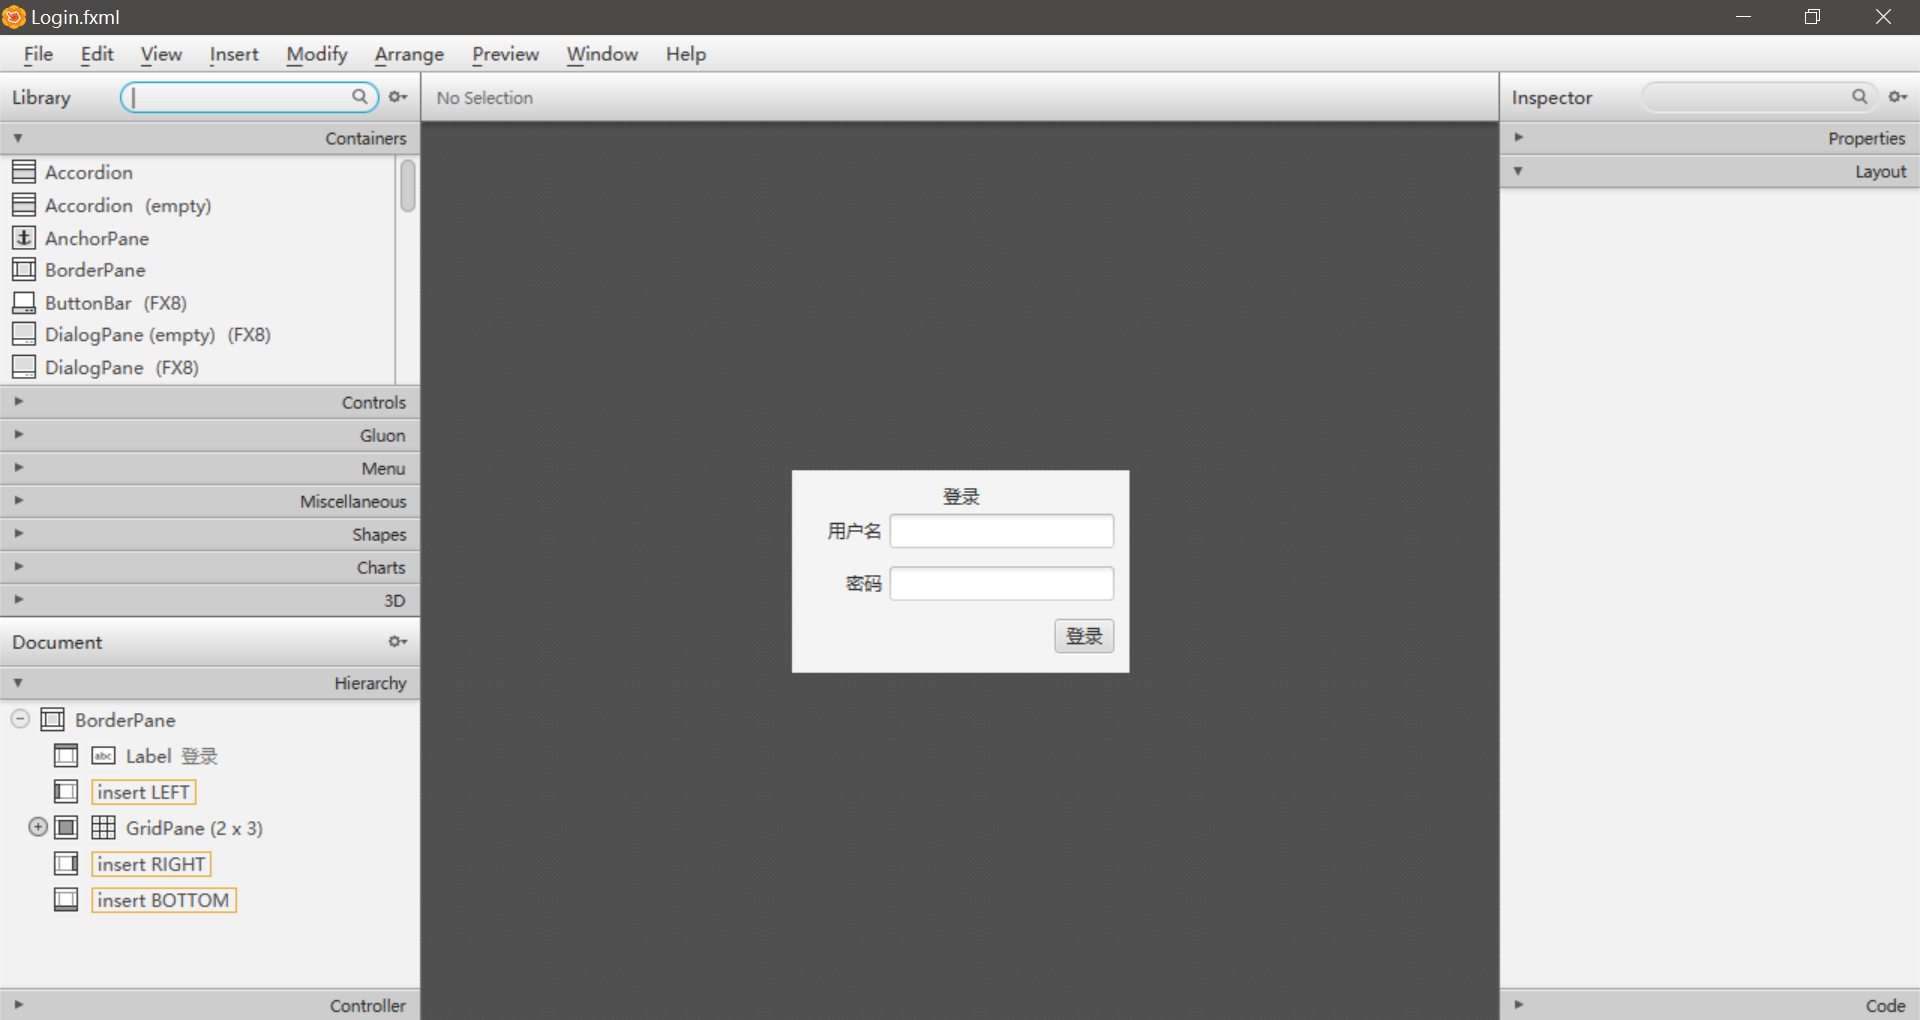
Task: Open the View menu
Action: tap(161, 54)
